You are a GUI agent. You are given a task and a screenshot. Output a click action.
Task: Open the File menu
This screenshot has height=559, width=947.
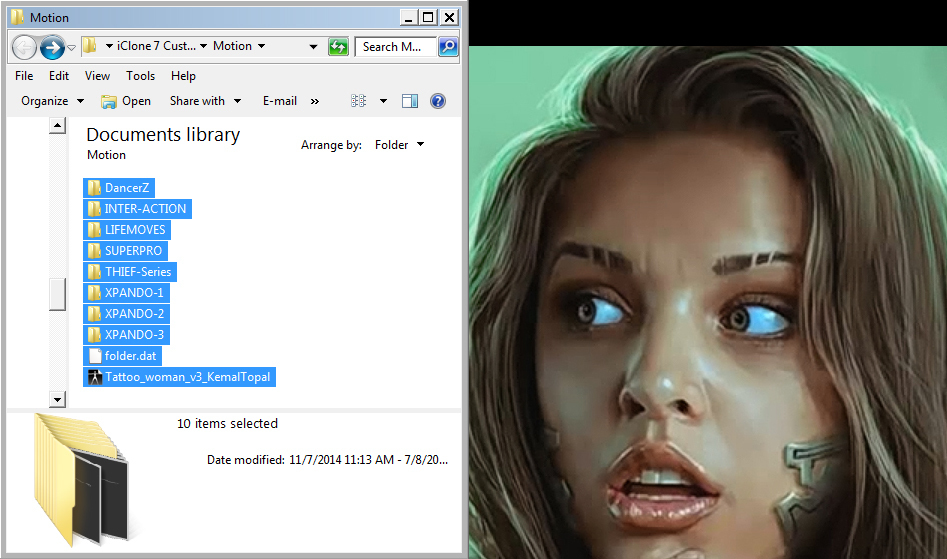[x=24, y=75]
